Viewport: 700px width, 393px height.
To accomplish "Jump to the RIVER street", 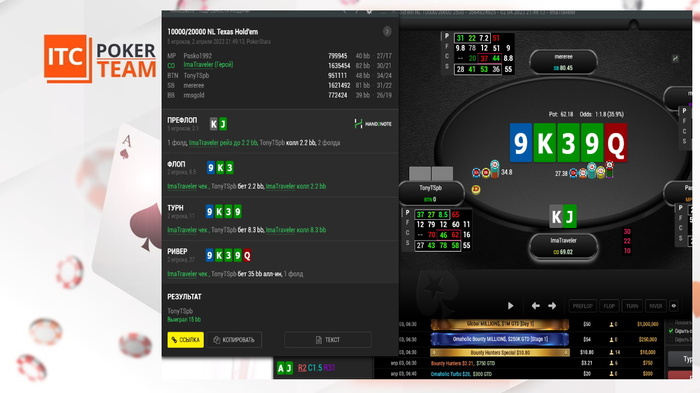I will (x=655, y=306).
